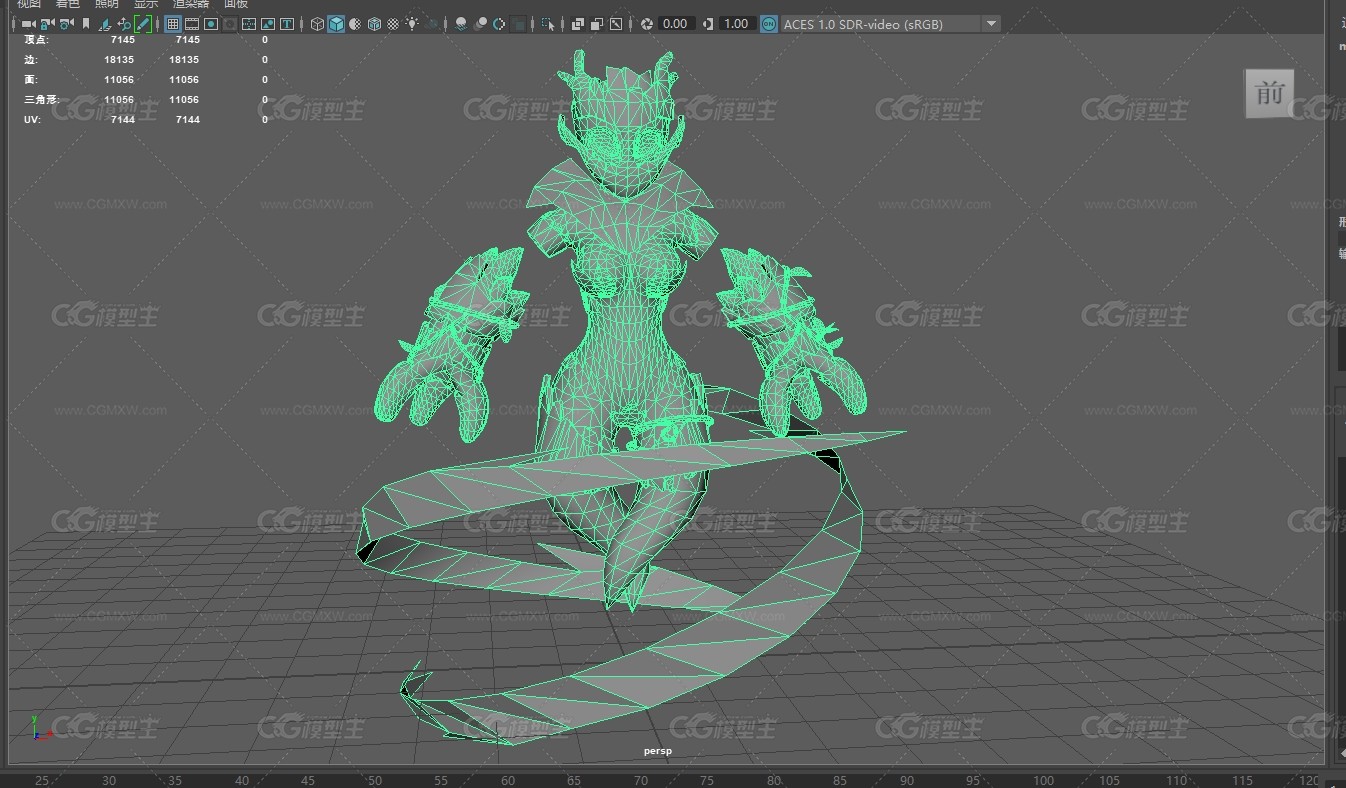Viewport: 1346px width, 788px height.
Task: Toggle the View Transform ON button
Action: pyautogui.click(x=768, y=23)
